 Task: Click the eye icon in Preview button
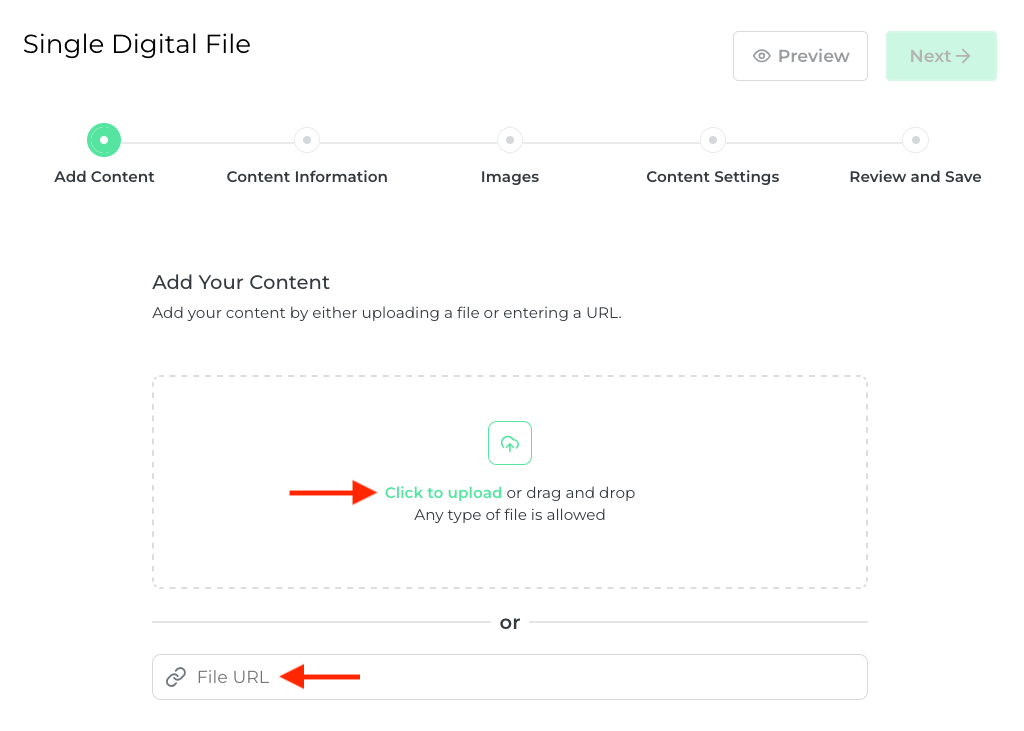762,56
